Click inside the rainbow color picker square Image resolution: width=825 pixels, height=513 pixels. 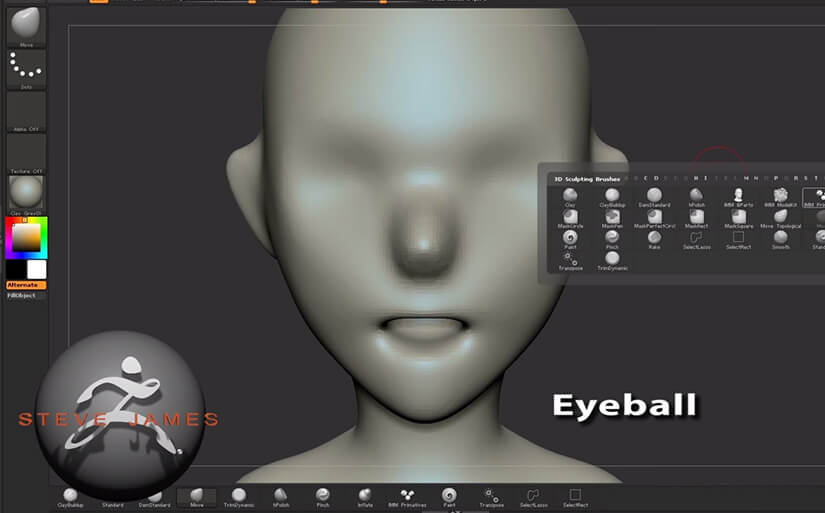[26, 237]
